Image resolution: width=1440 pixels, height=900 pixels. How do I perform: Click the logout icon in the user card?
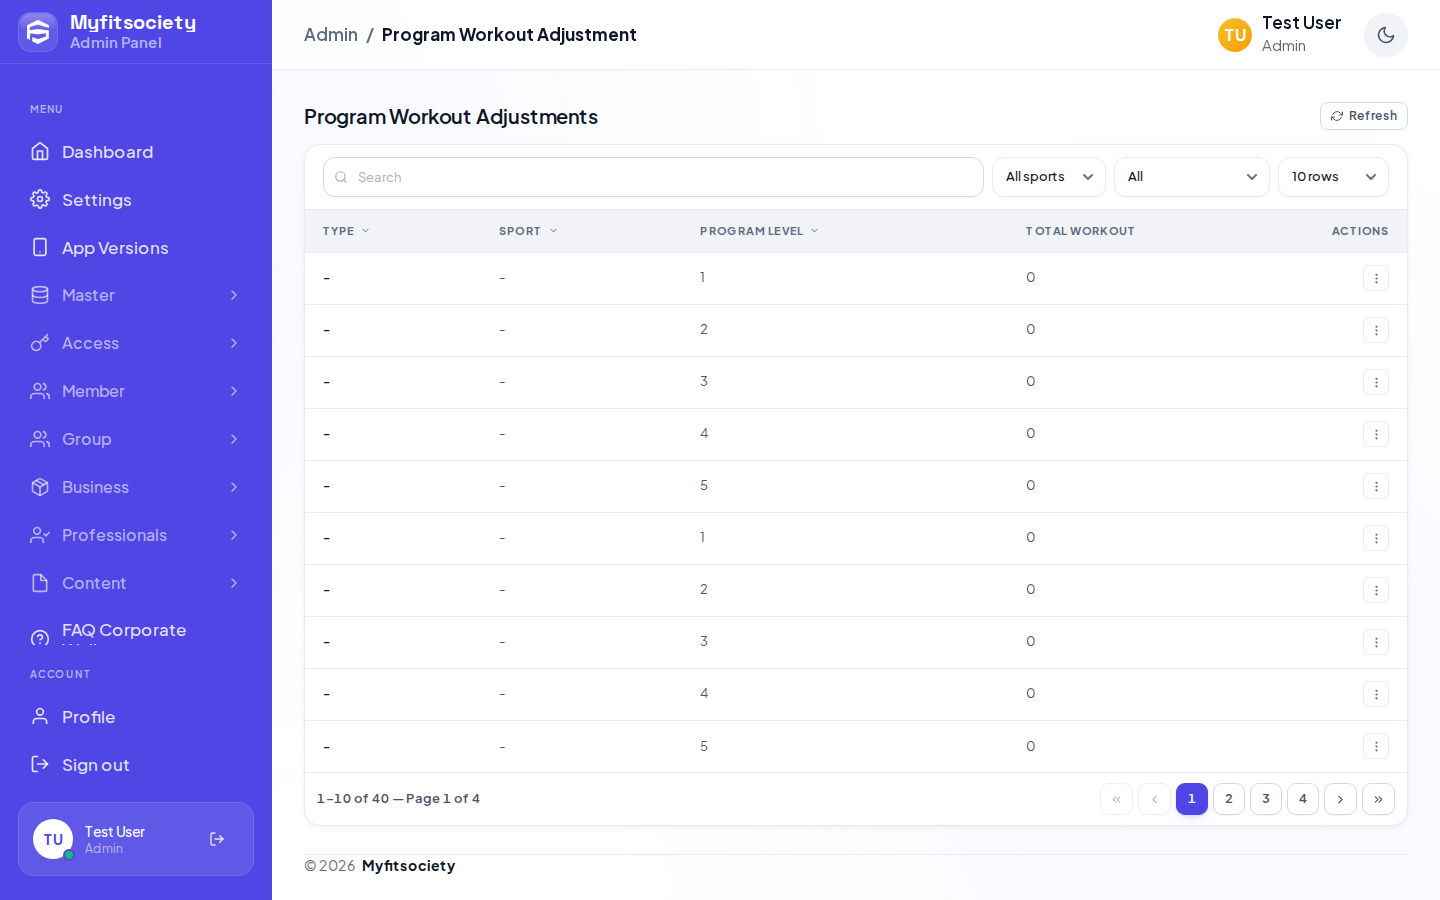(x=217, y=839)
